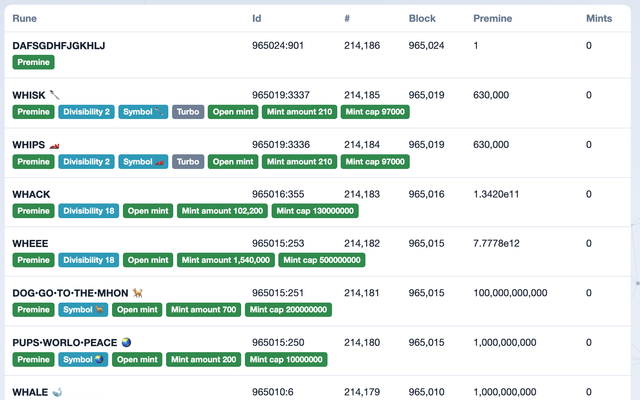Click the dog emoji beside DOG•GO•TO•THE•MHON
The height and width of the screenshot is (400, 640).
(x=138, y=293)
